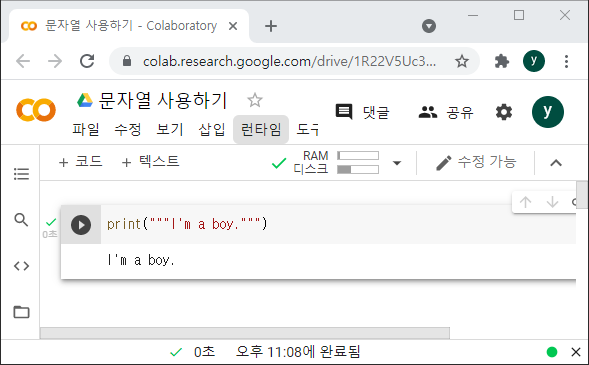This screenshot has width=589, height=365.
Task: Star the notebook next to its title
Action: click(255, 100)
